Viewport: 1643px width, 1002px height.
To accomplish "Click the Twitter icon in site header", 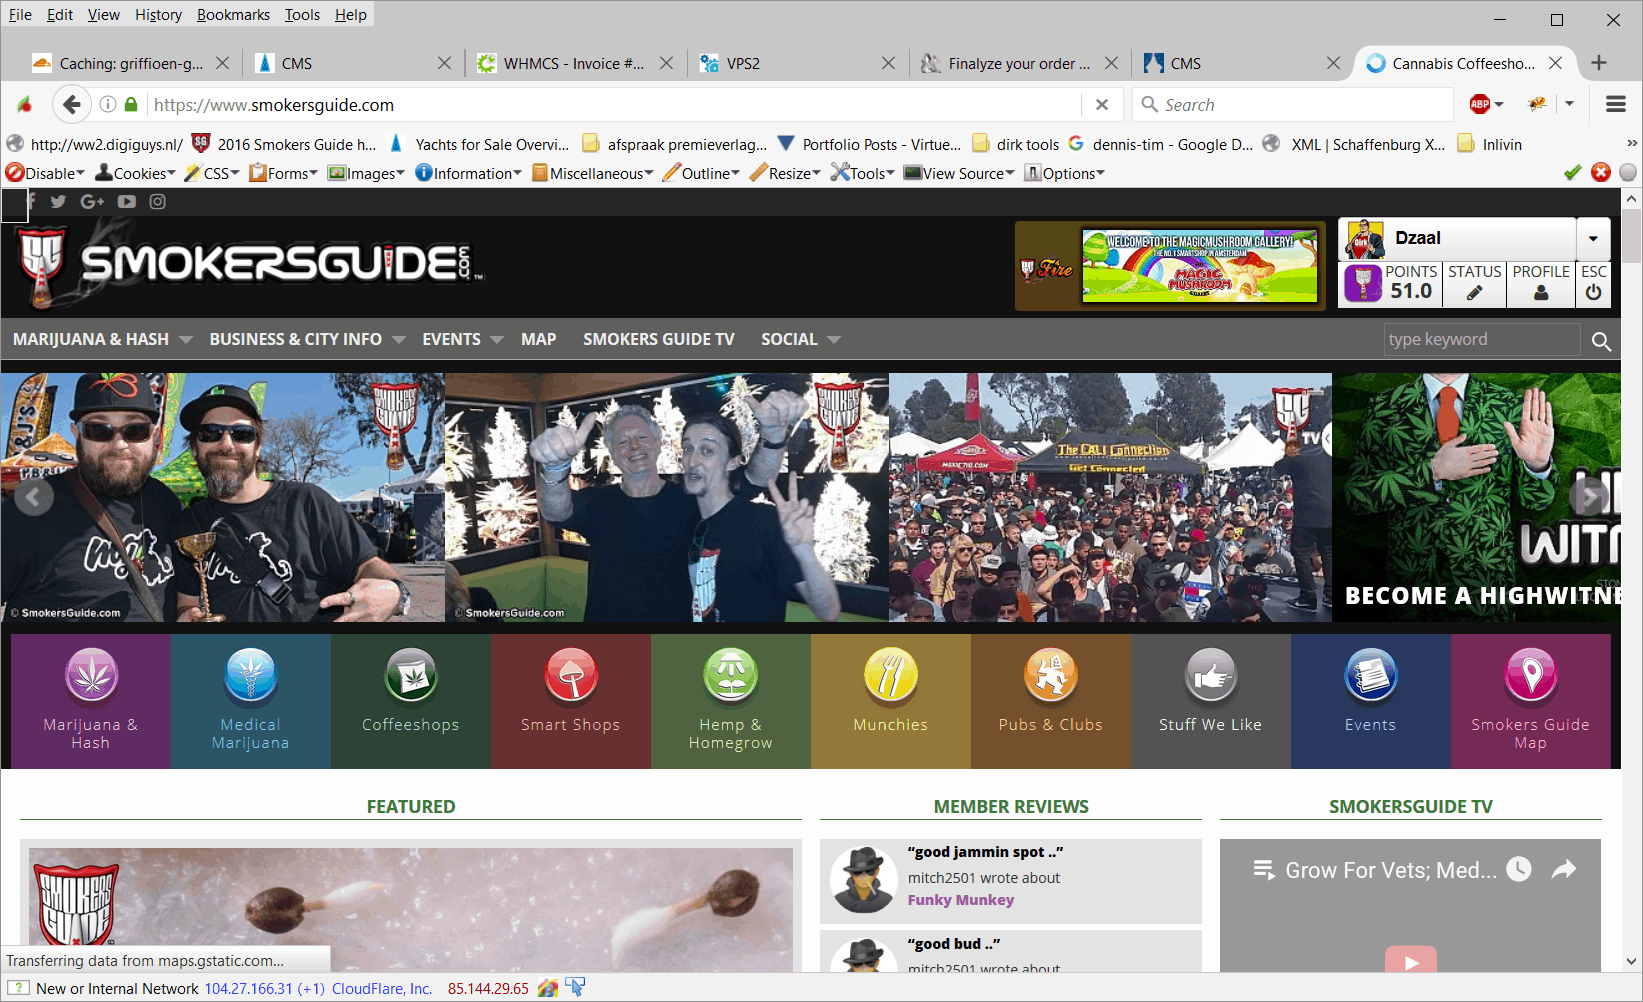I will 58,201.
